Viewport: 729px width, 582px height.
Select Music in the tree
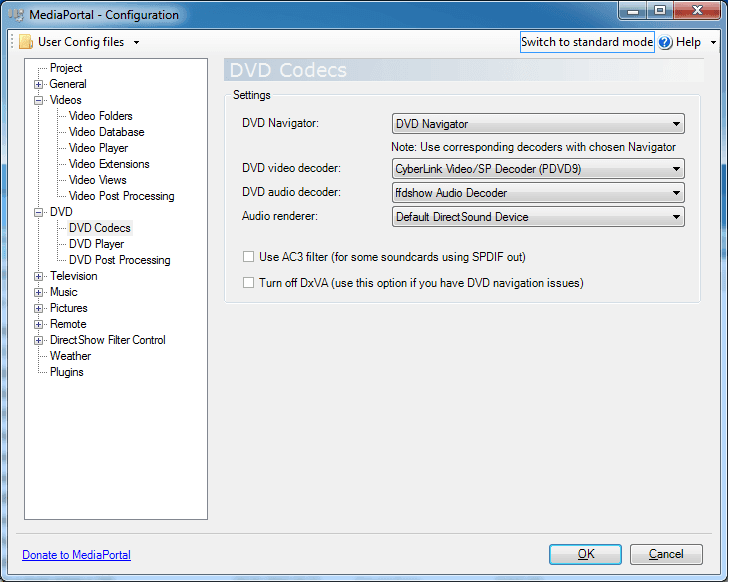(63, 292)
